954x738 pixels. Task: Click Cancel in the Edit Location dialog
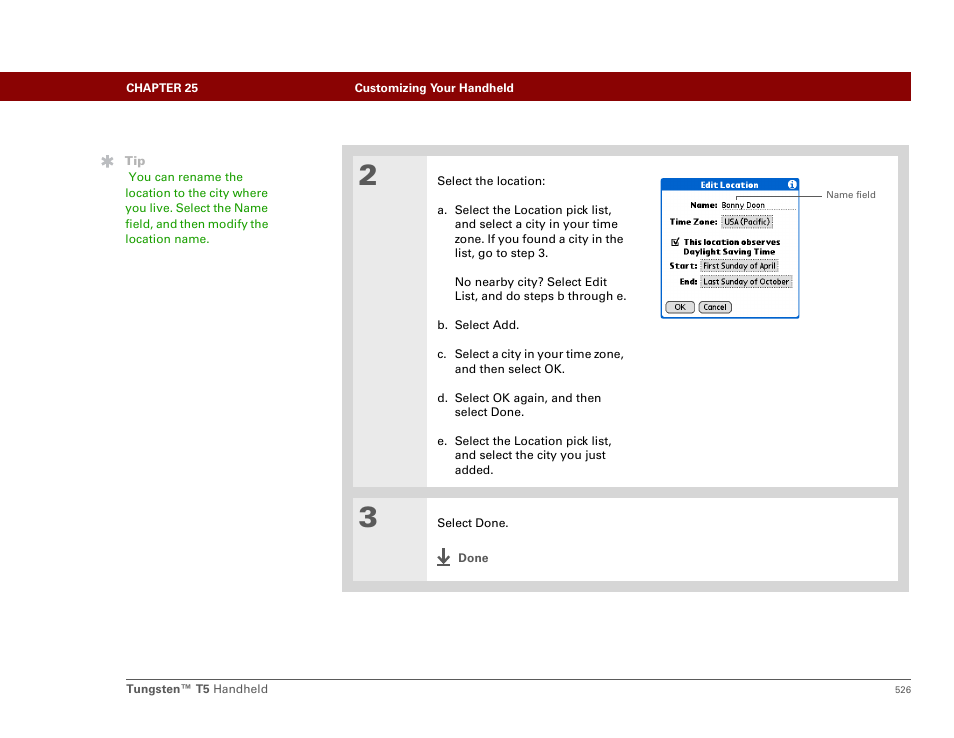(x=715, y=307)
